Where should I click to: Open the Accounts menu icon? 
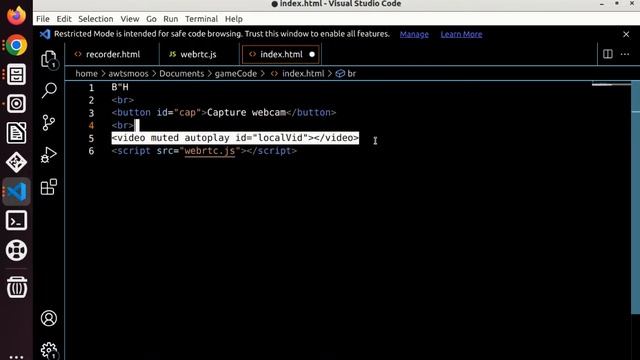(49, 318)
